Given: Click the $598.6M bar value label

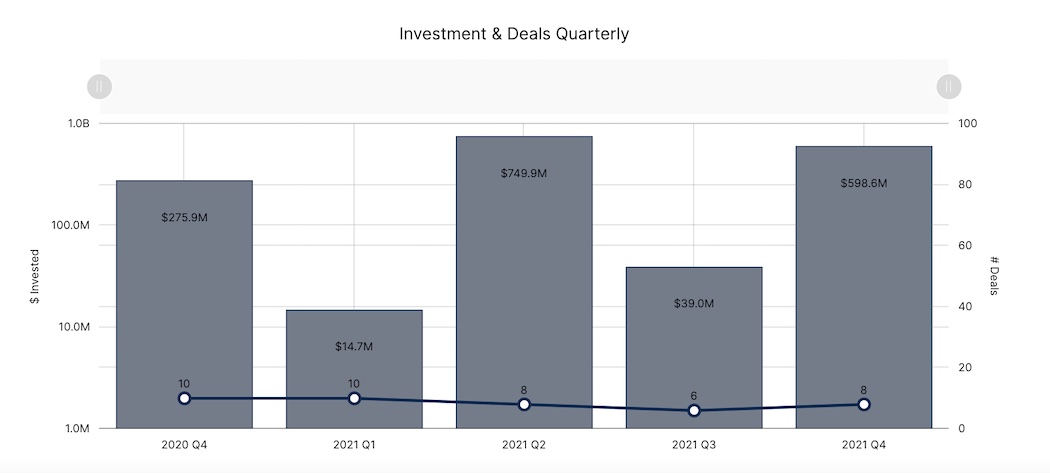Looking at the screenshot, I should click(x=864, y=183).
